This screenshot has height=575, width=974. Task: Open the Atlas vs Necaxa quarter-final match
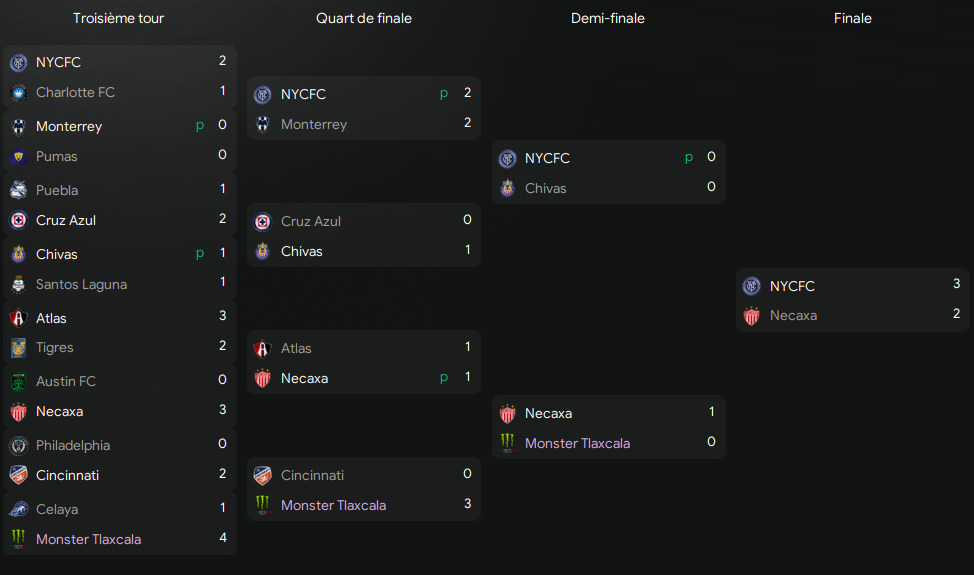(364, 363)
